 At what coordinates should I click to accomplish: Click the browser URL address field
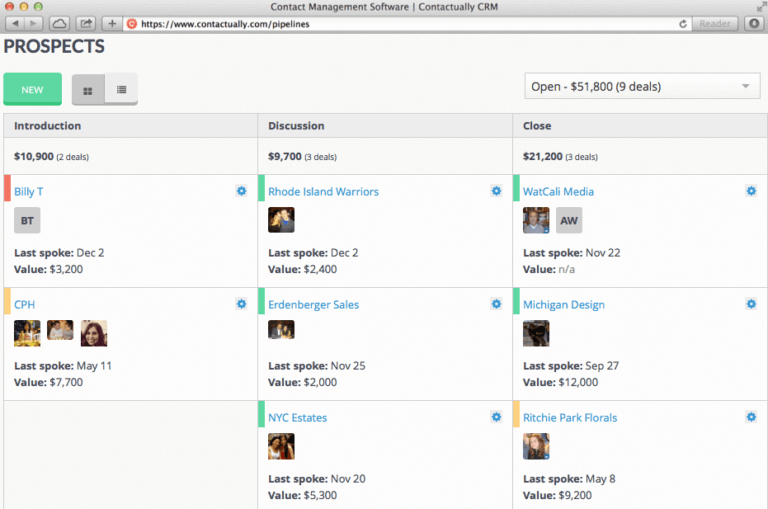coord(400,23)
